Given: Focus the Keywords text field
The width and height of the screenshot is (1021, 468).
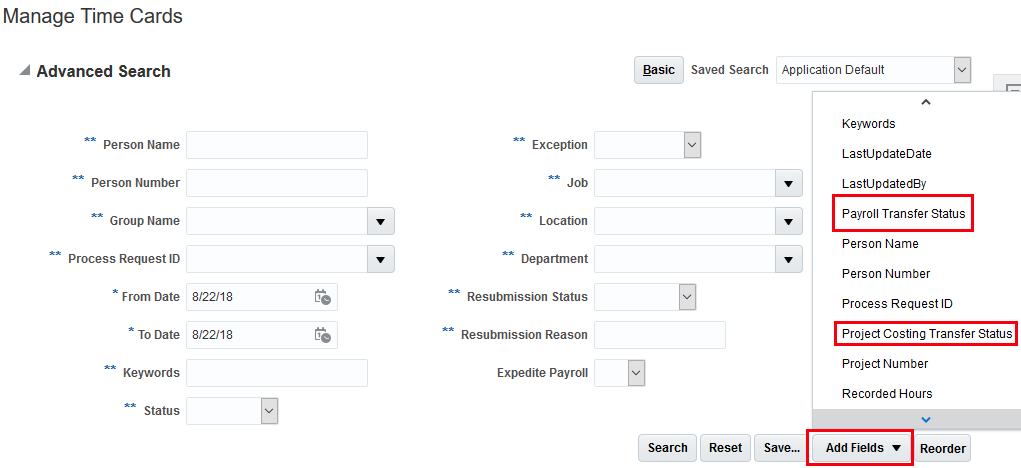Looking at the screenshot, I should (x=277, y=373).
